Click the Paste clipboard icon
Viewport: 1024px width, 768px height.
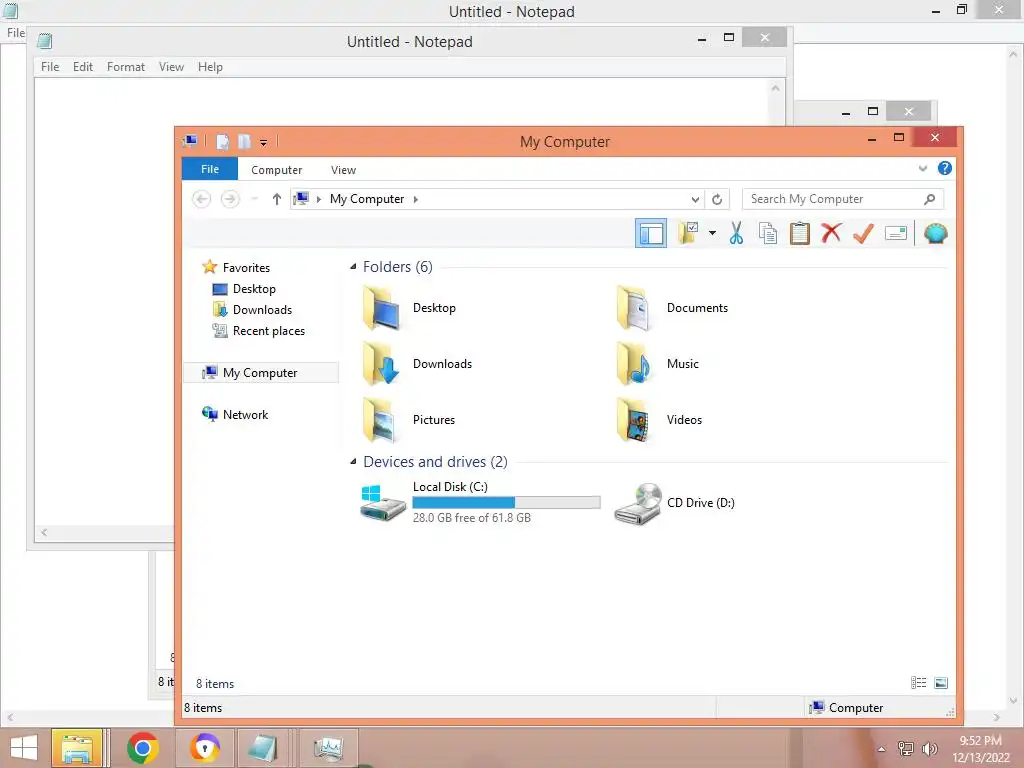click(799, 233)
